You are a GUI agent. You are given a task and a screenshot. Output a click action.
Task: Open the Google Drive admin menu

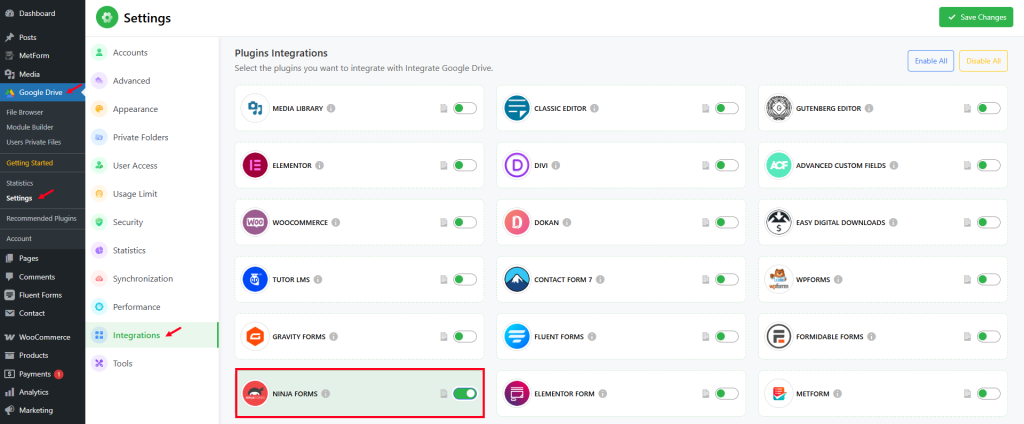[42, 93]
